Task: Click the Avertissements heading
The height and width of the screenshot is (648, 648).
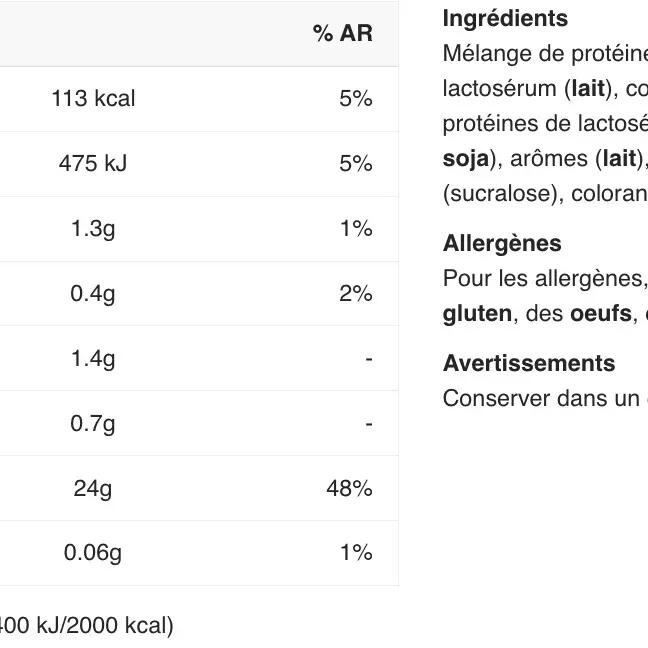Action: click(529, 364)
